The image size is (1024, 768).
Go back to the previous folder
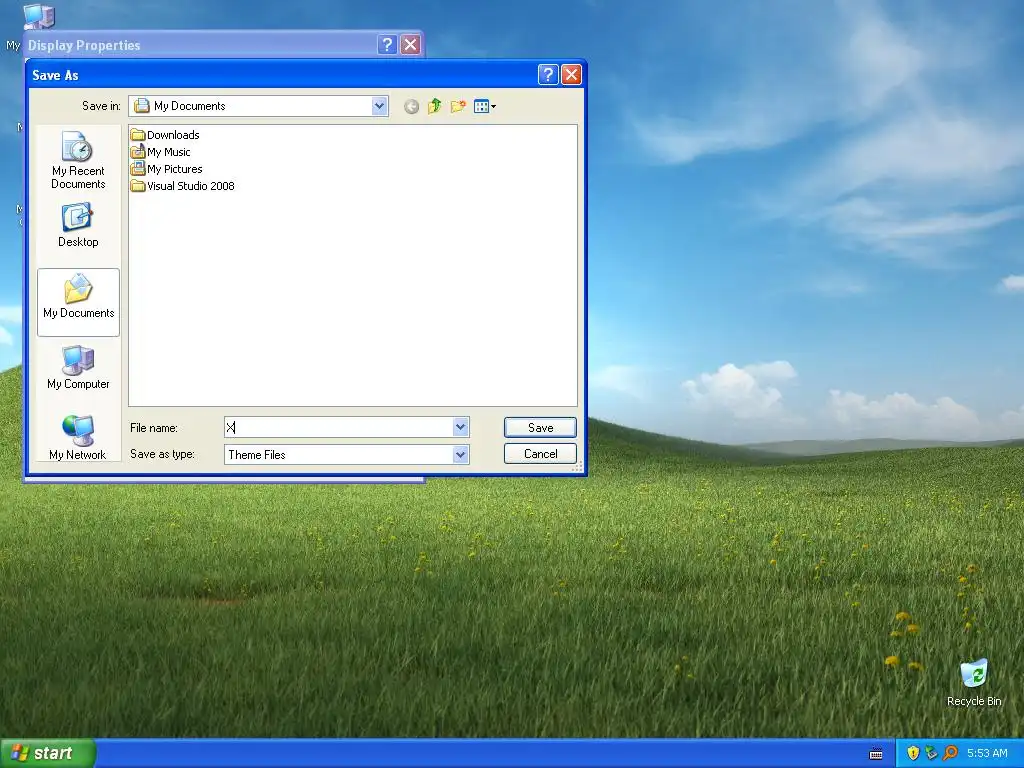[411, 106]
